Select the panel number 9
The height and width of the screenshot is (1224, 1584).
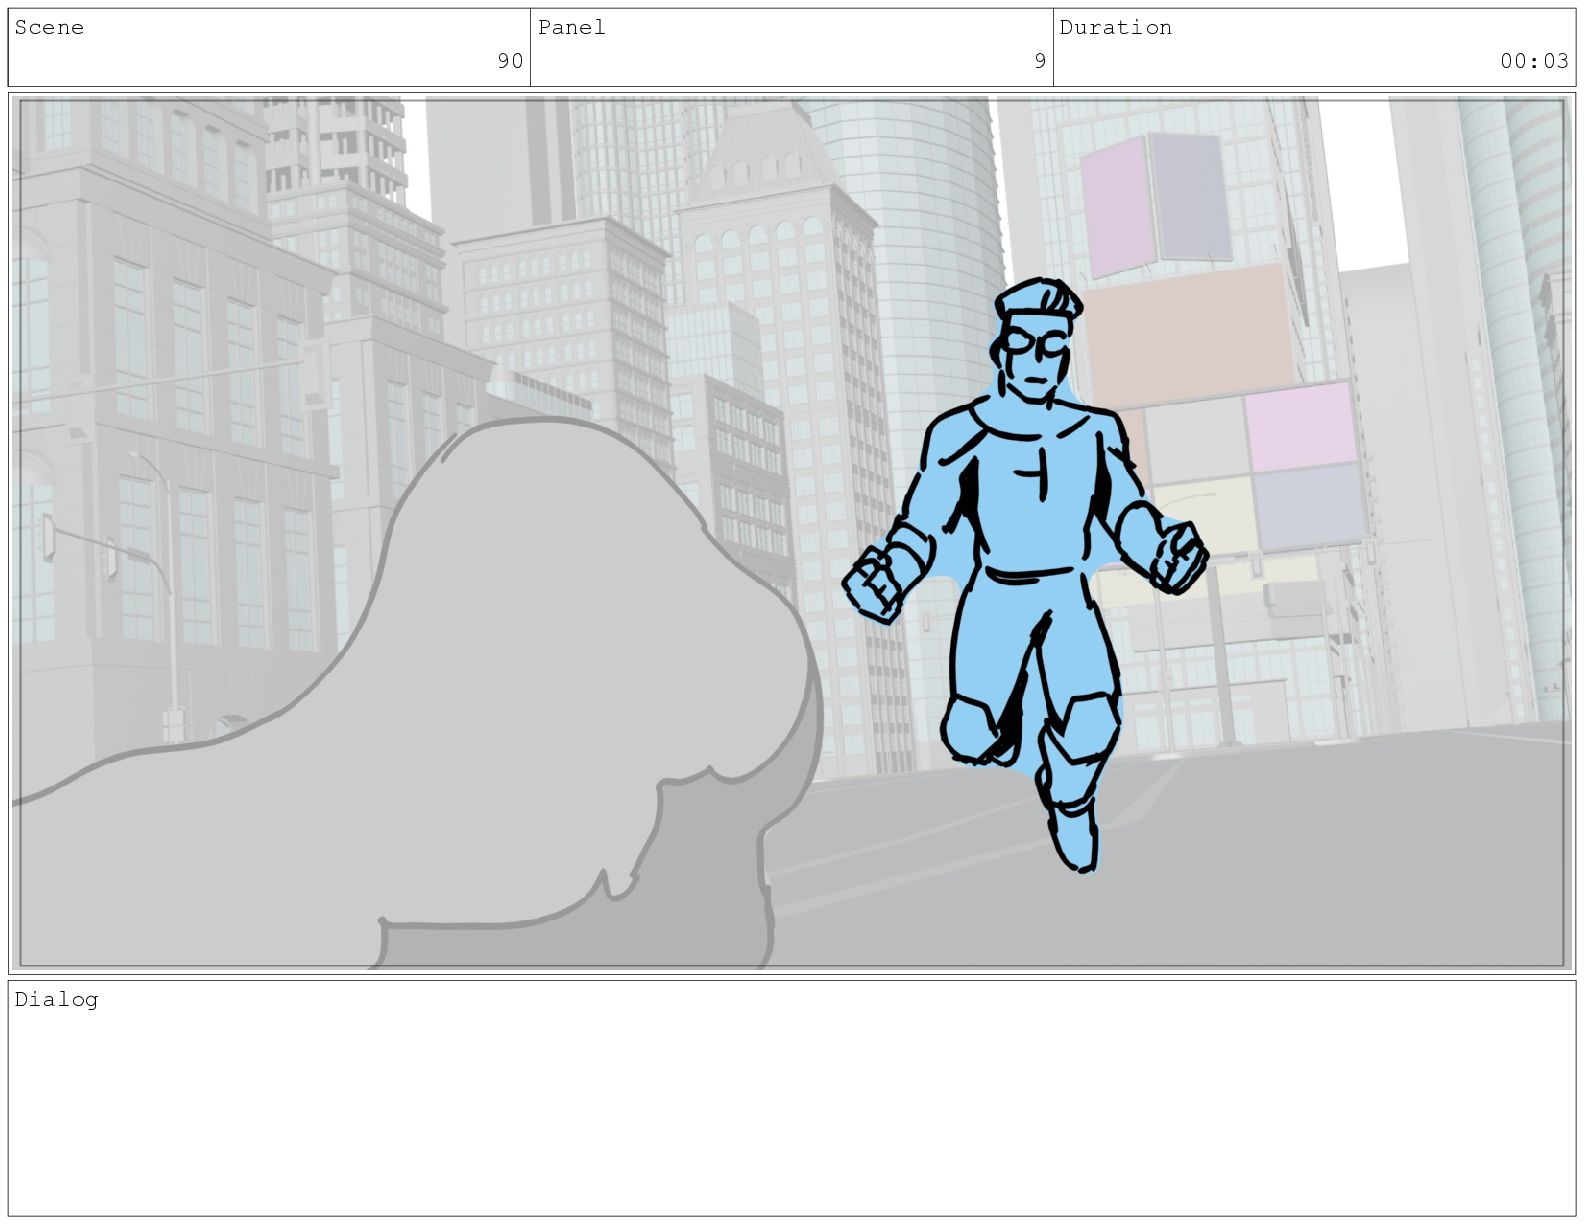coord(1040,61)
